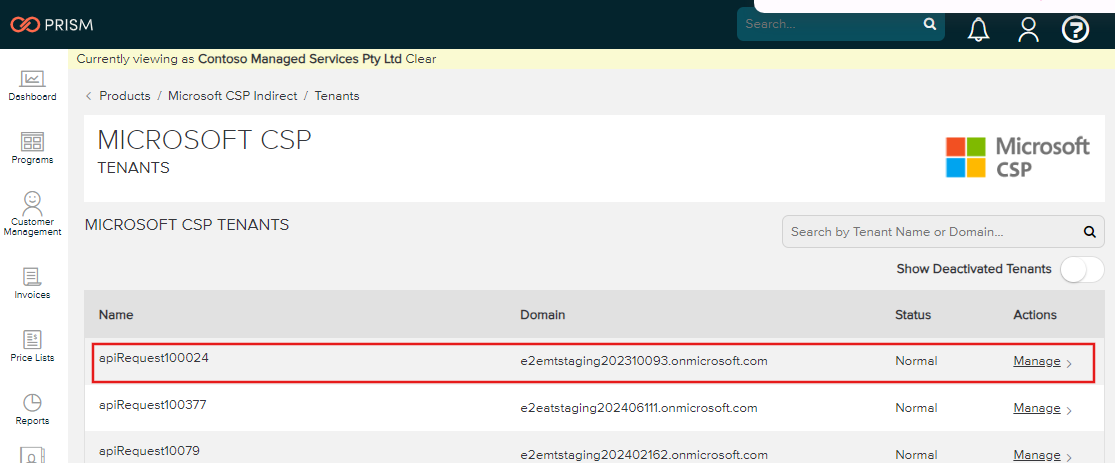
Task: Open Reports in the sidebar
Action: click(33, 409)
